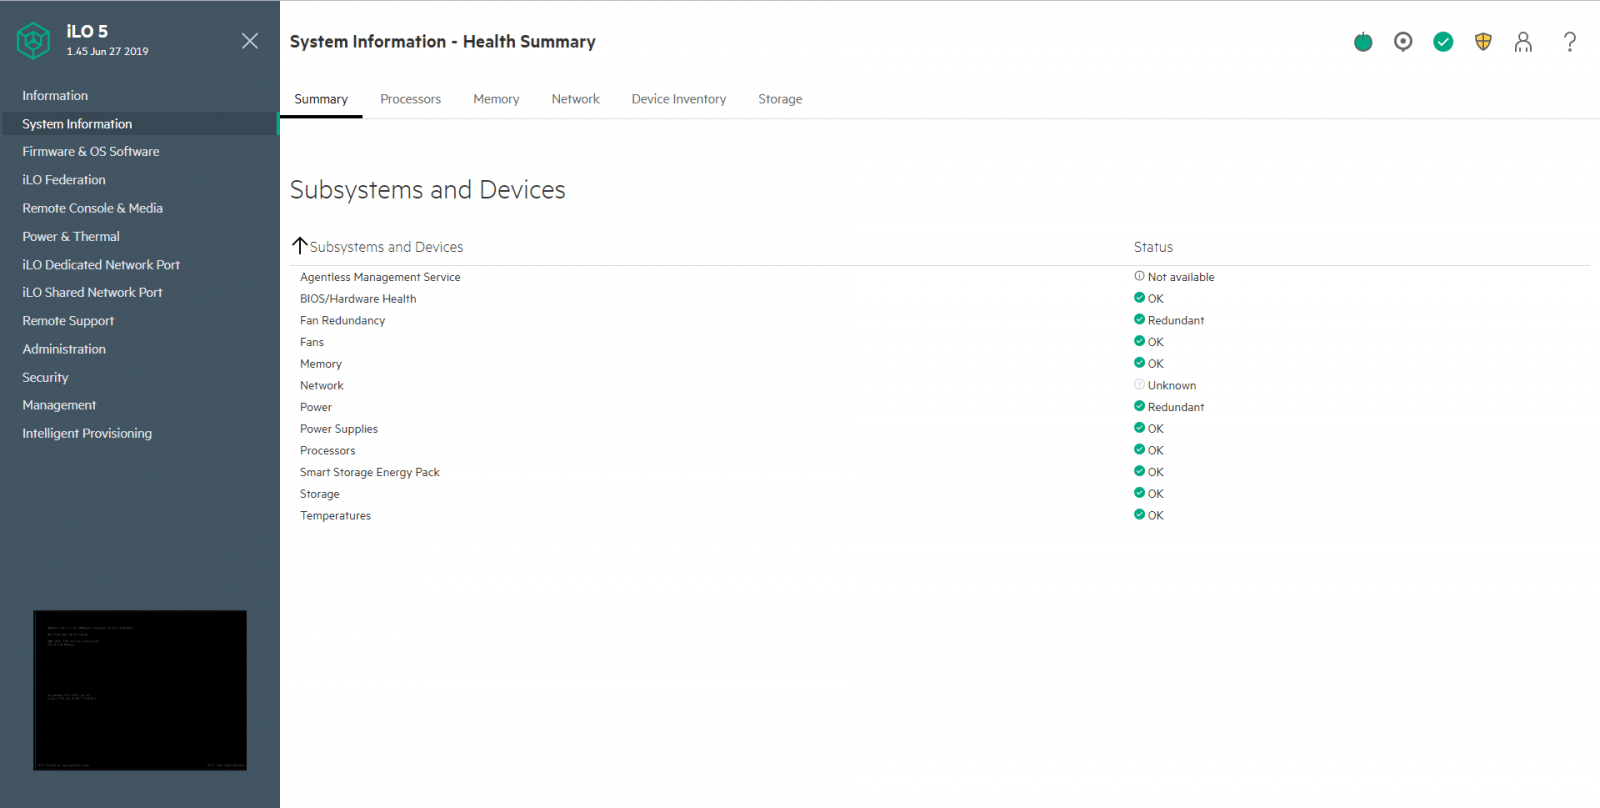Viewport: 1600px width, 808px height.
Task: Open the Security sidebar entry
Action: (45, 378)
